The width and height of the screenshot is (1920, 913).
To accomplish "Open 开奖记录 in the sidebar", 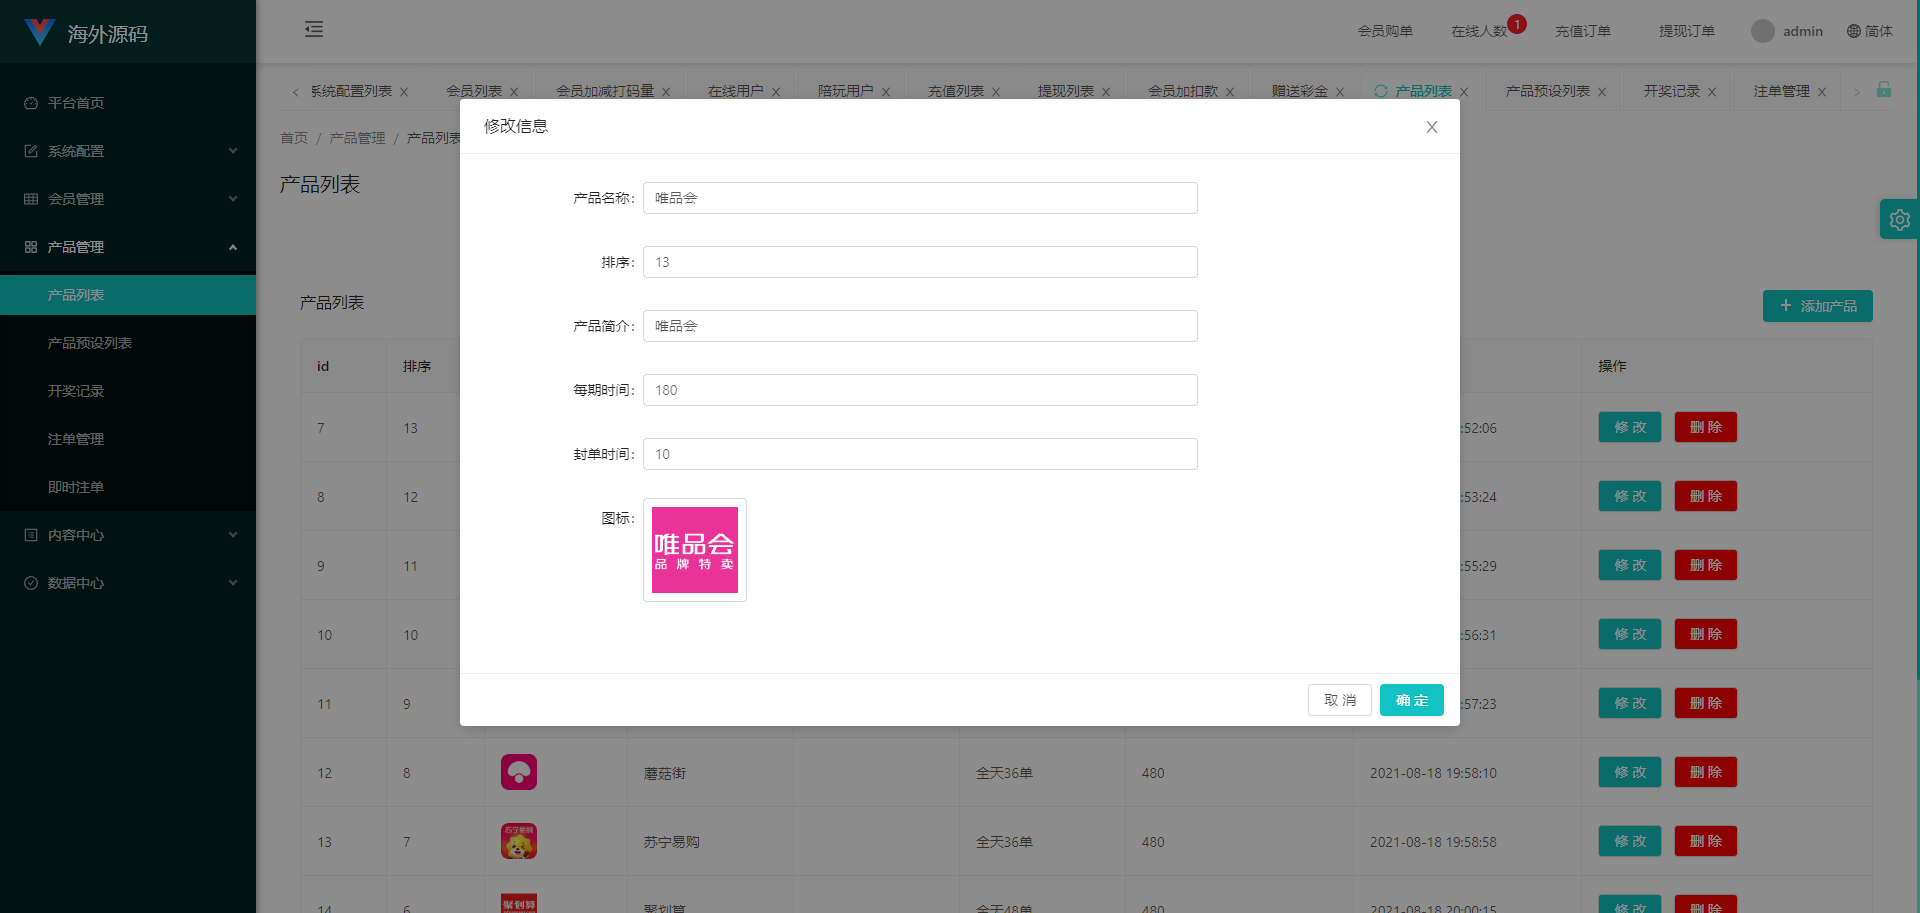I will 76,391.
